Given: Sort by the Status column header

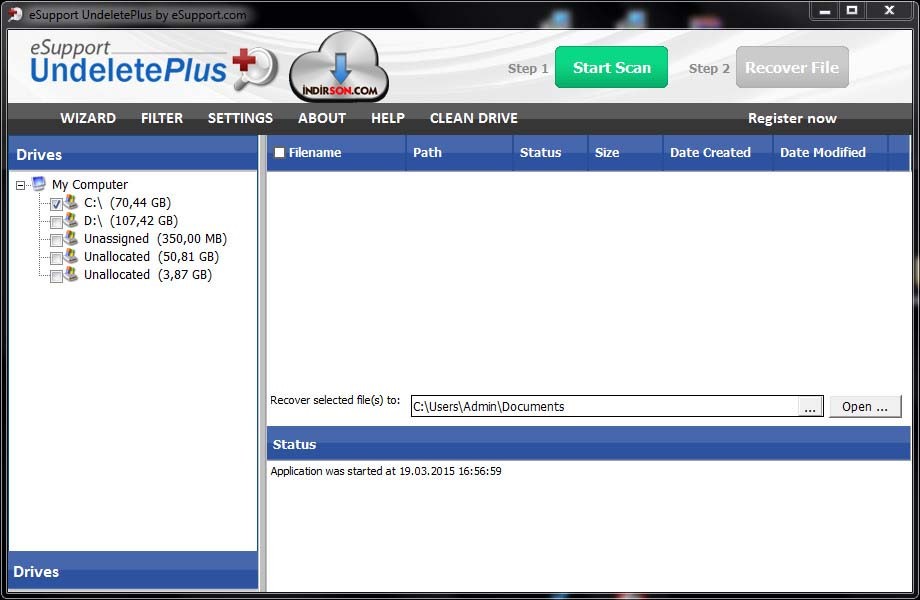Looking at the screenshot, I should [550, 152].
